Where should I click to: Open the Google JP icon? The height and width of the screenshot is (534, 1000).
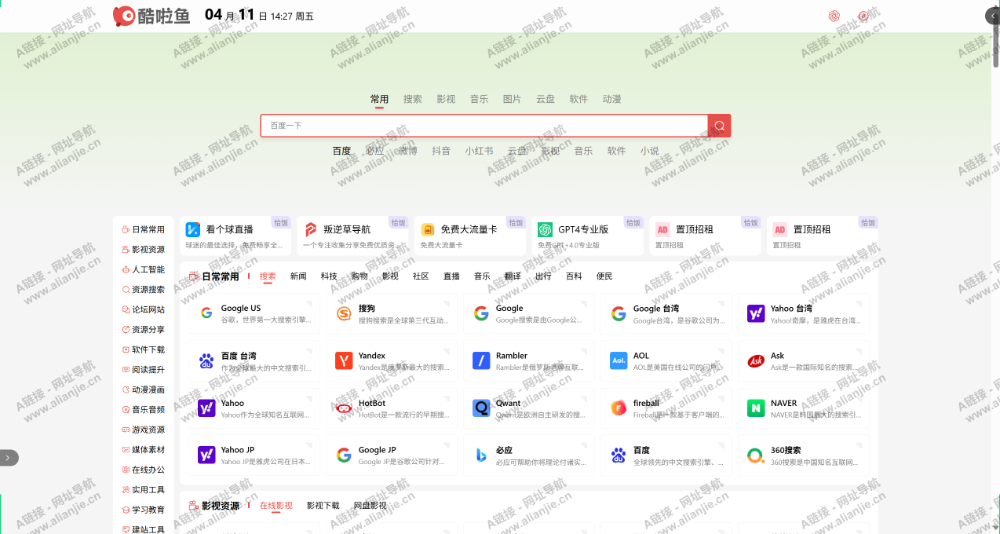pos(344,455)
